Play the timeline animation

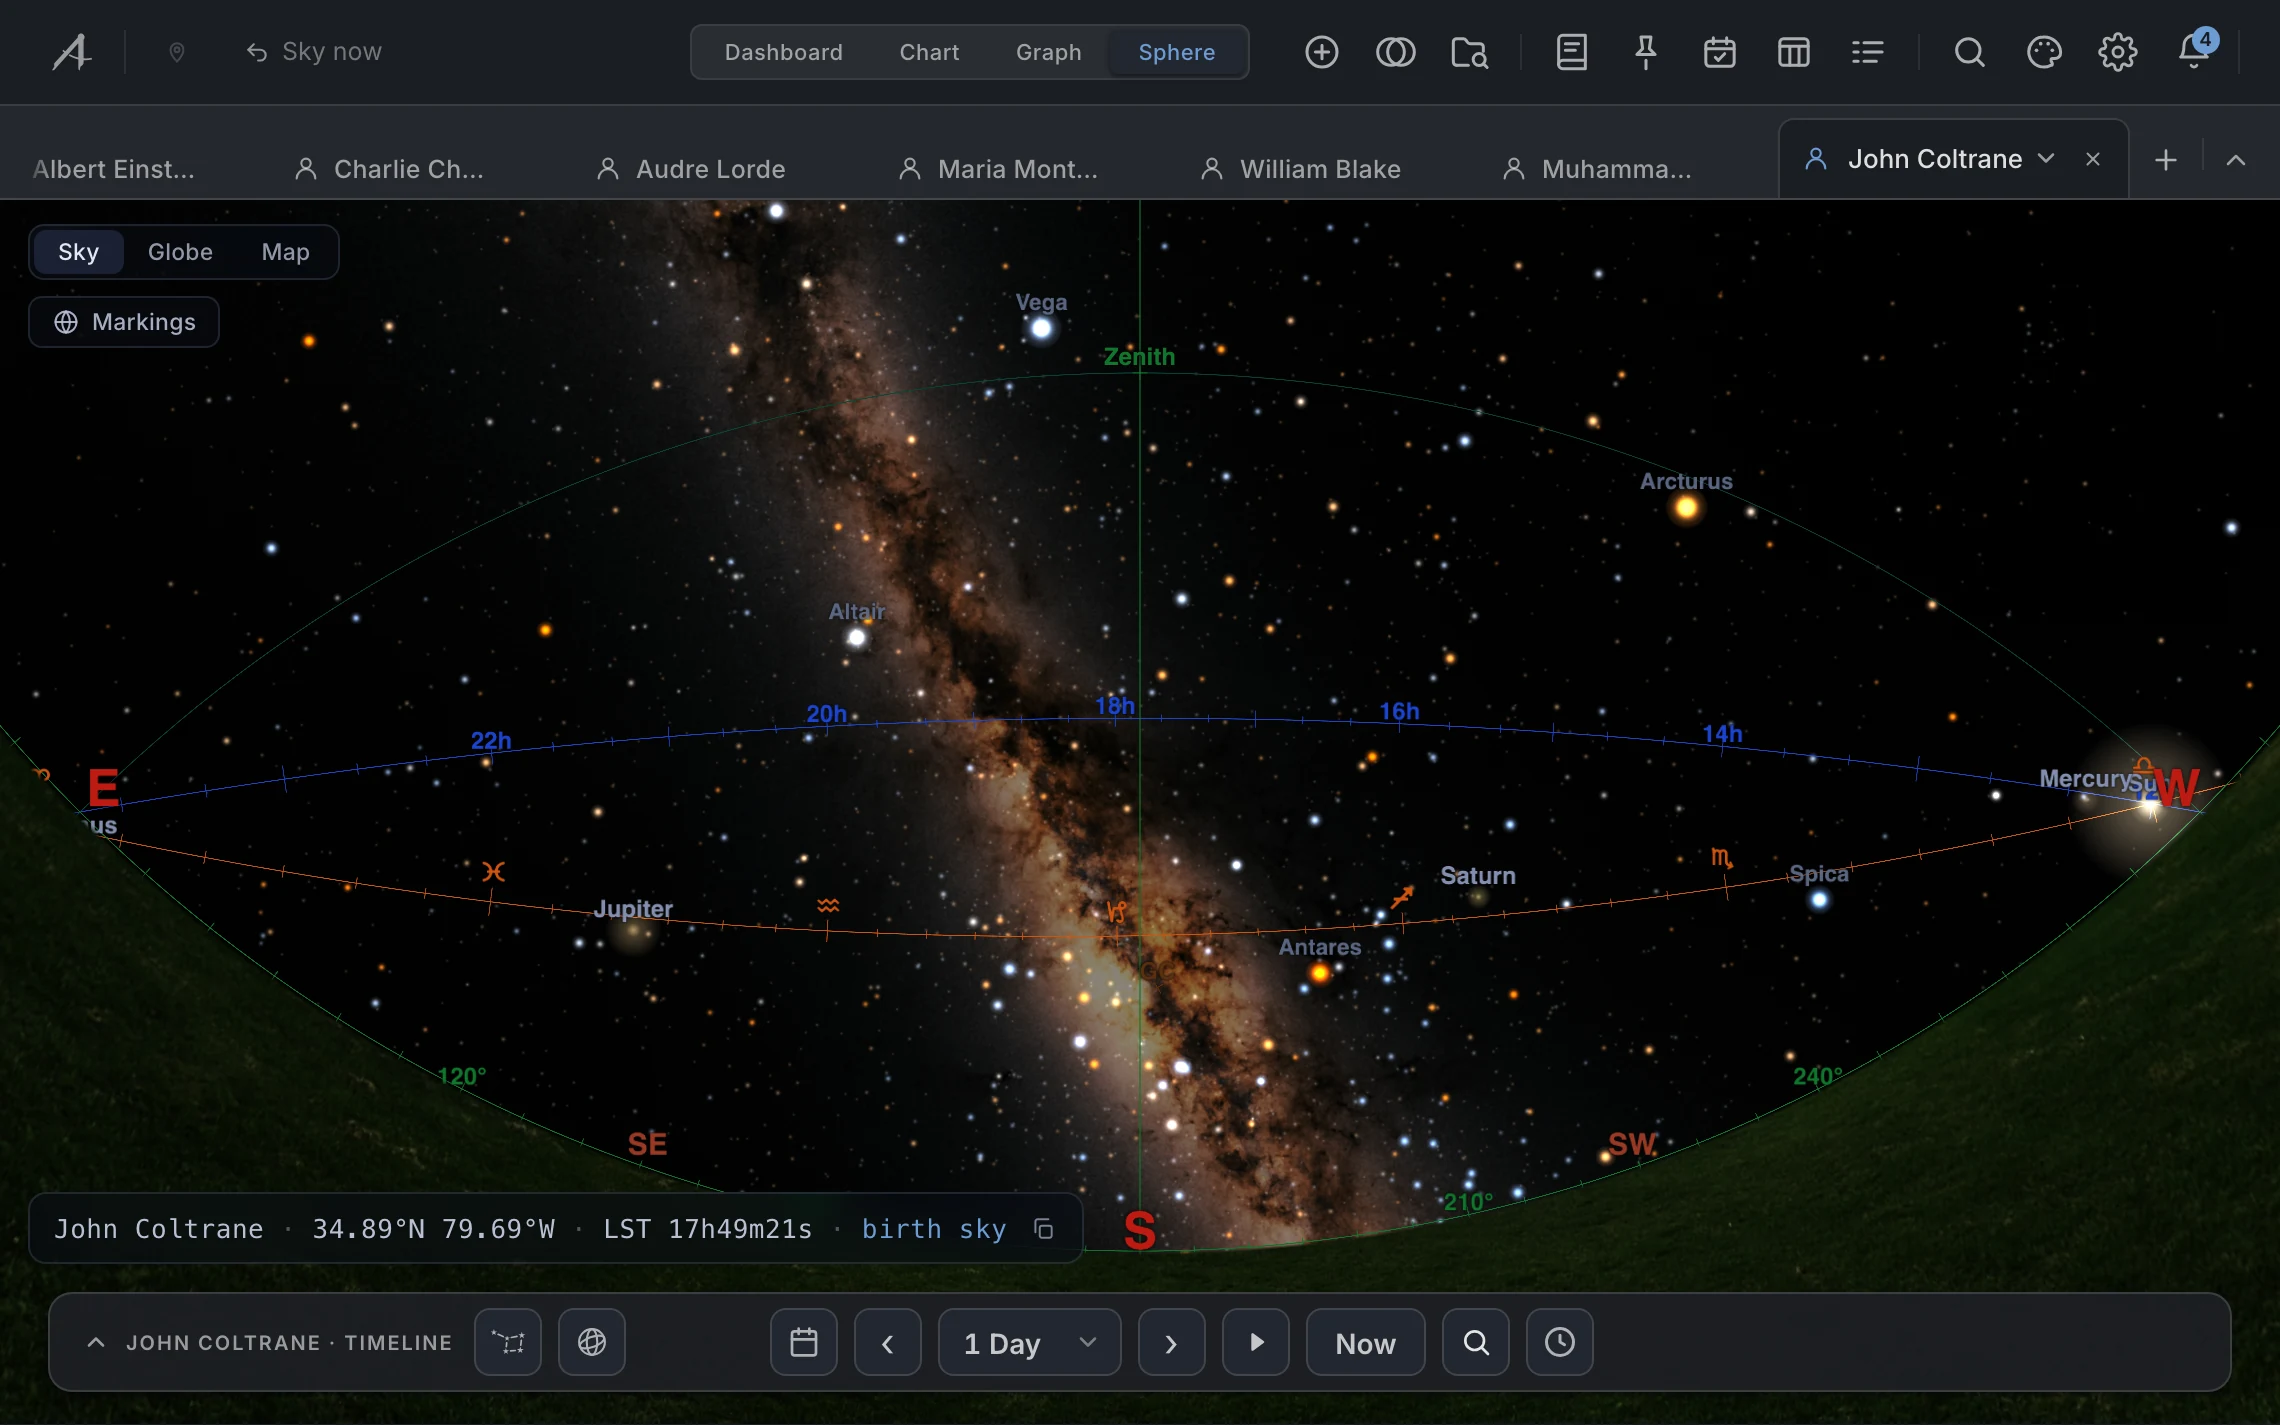(x=1256, y=1342)
